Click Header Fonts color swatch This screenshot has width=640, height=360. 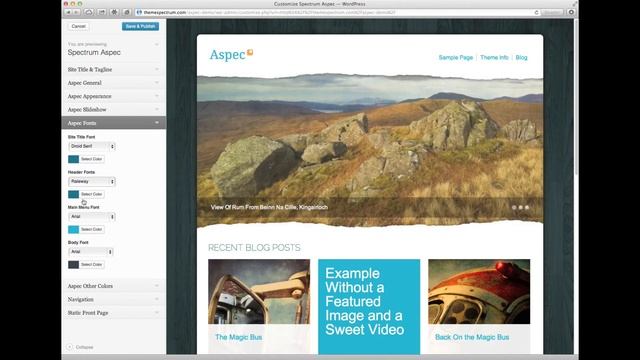pos(73,194)
